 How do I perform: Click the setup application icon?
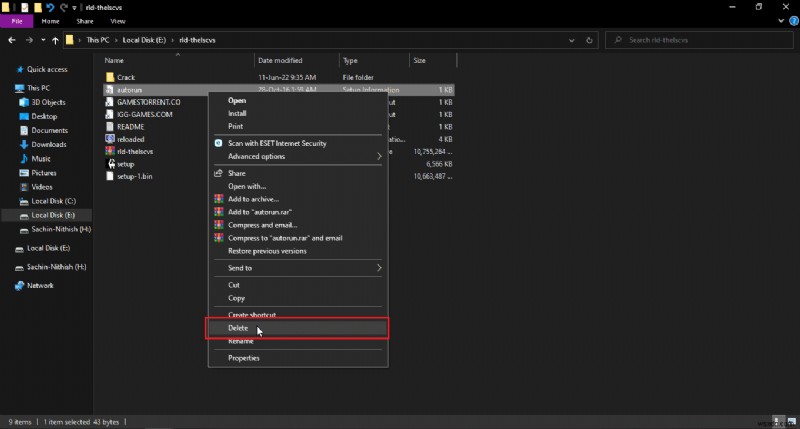pyautogui.click(x=111, y=164)
